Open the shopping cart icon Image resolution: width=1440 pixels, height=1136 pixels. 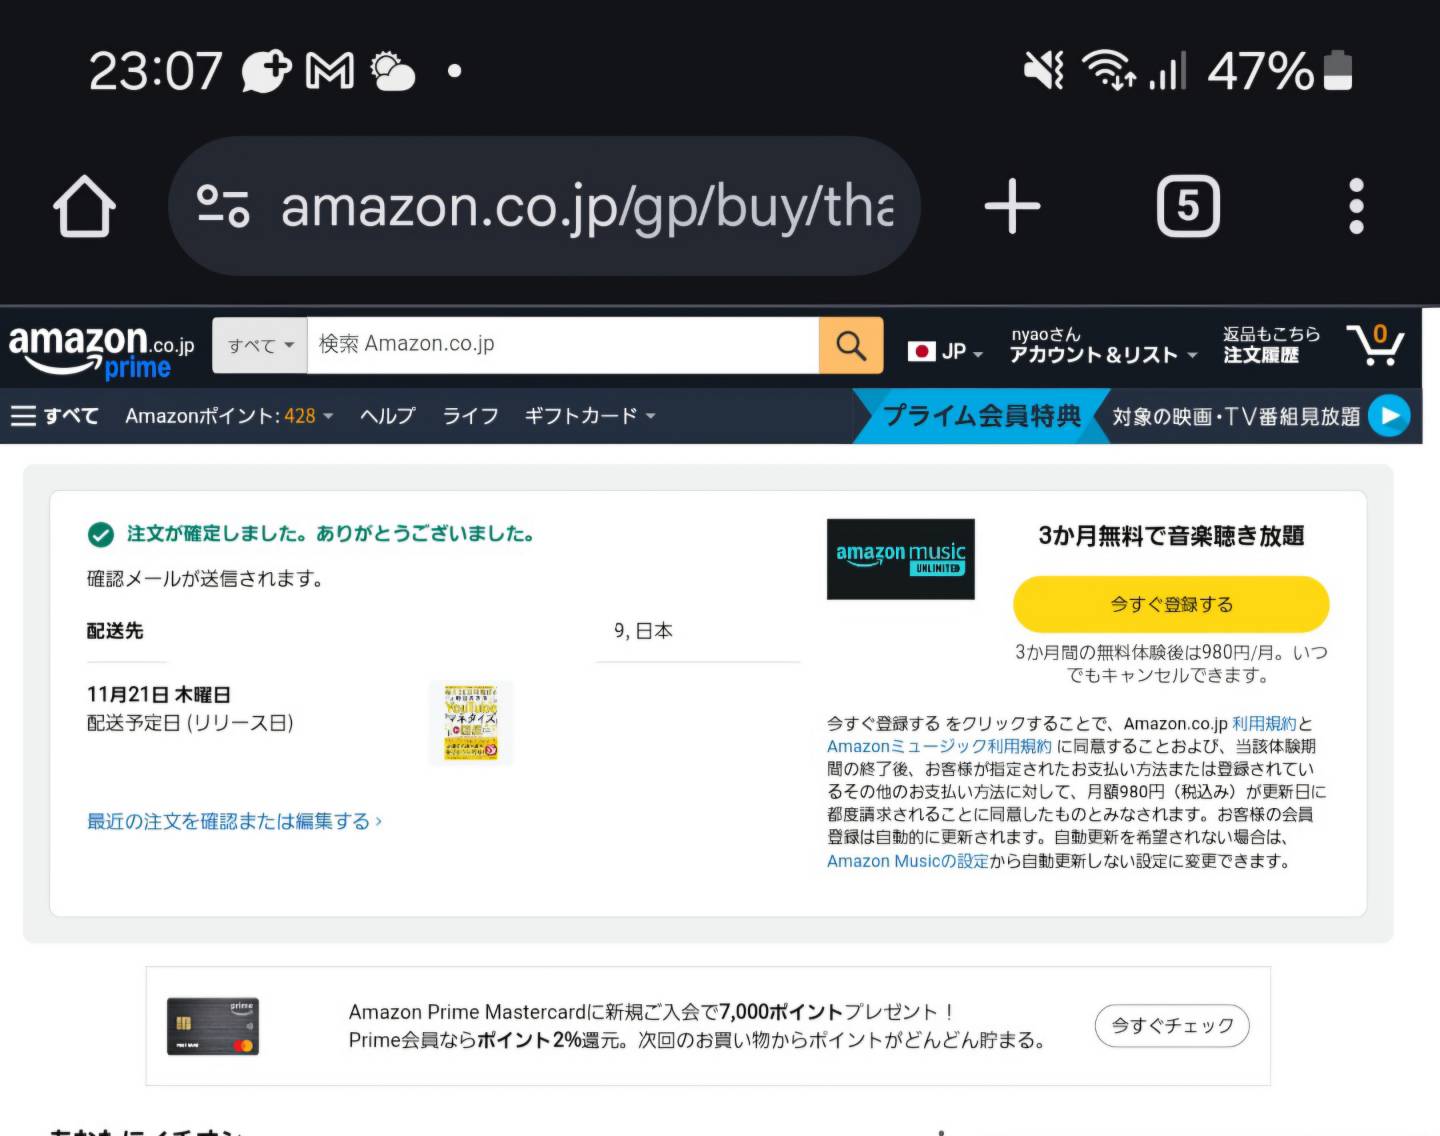click(1375, 345)
